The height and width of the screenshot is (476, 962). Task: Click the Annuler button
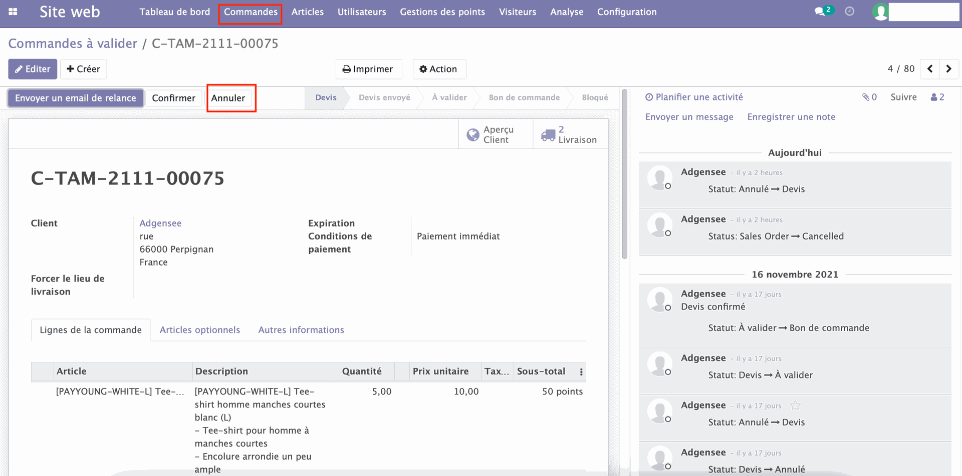pyautogui.click(x=229, y=98)
